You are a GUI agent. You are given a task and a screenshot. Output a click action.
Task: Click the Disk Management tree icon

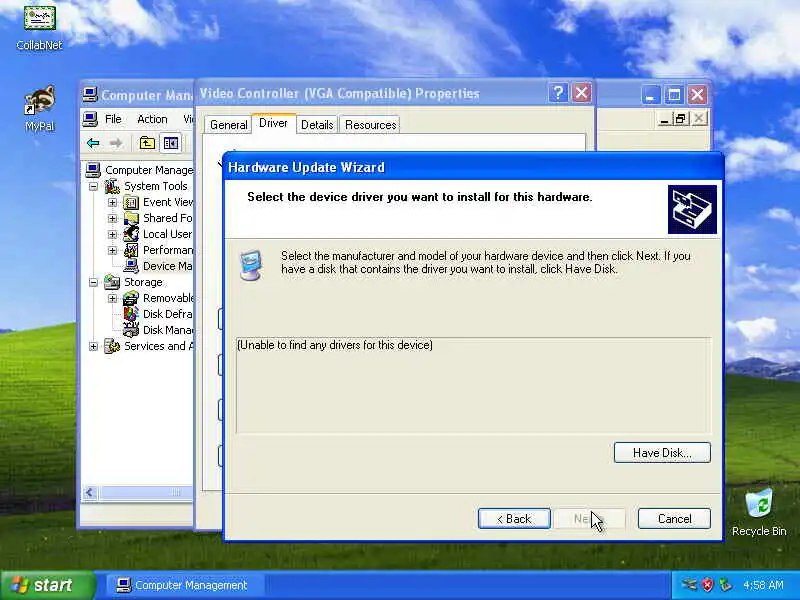click(x=131, y=330)
